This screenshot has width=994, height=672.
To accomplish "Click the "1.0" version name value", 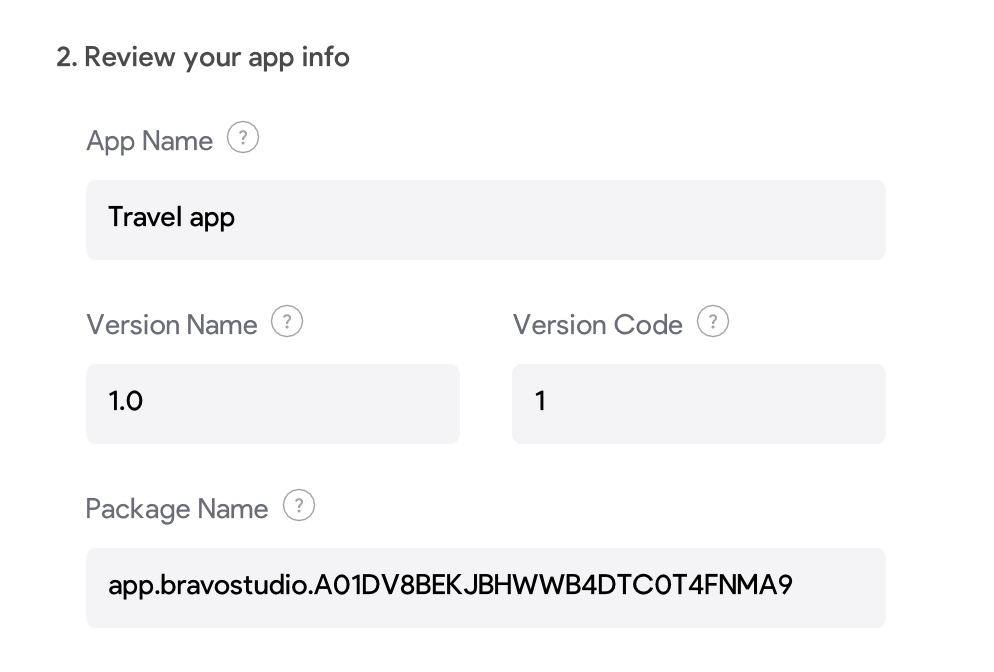I will [x=126, y=401].
